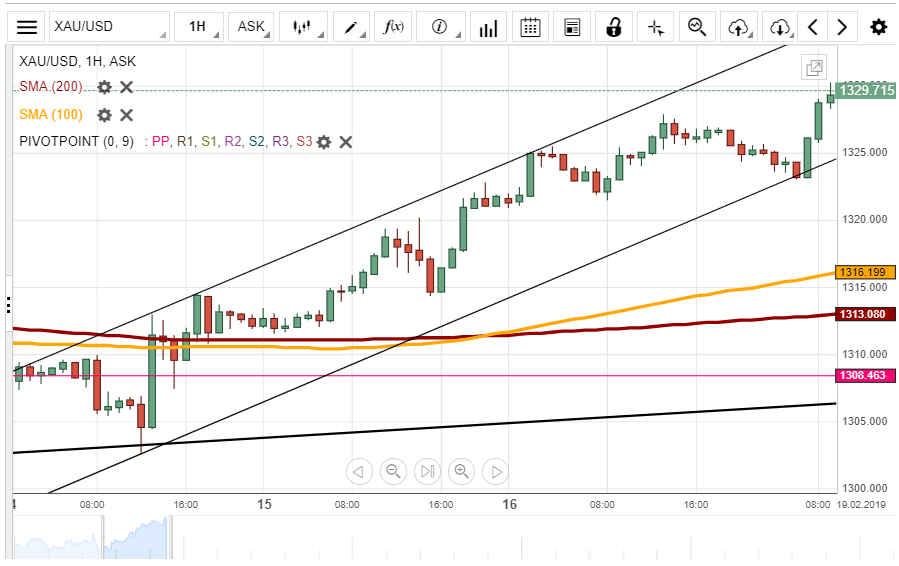Open chart settings gear in toolbar
The height and width of the screenshot is (566, 899).
pyautogui.click(x=878, y=27)
